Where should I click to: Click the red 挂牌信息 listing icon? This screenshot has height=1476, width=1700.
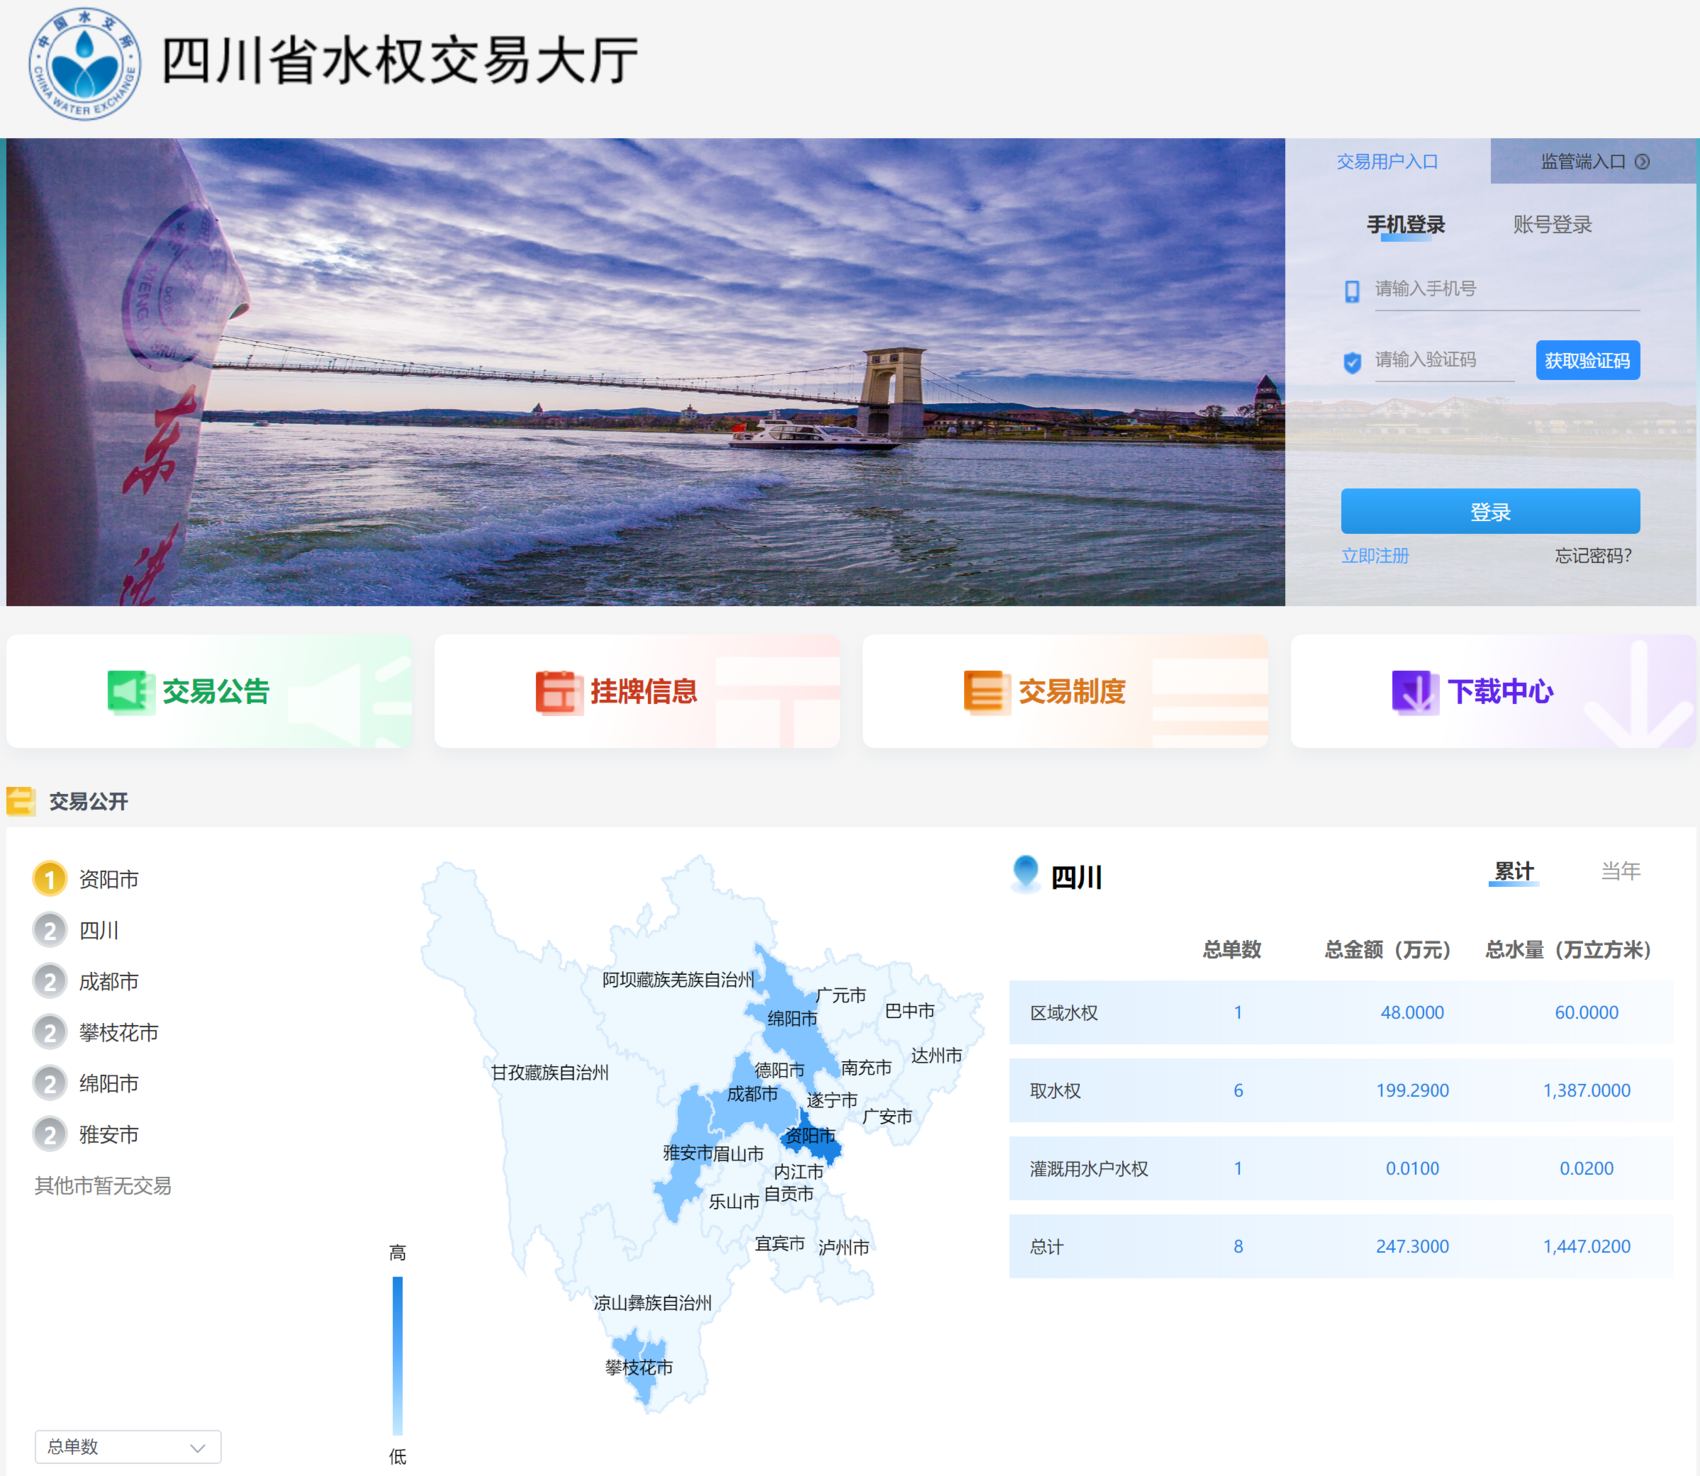tap(558, 691)
